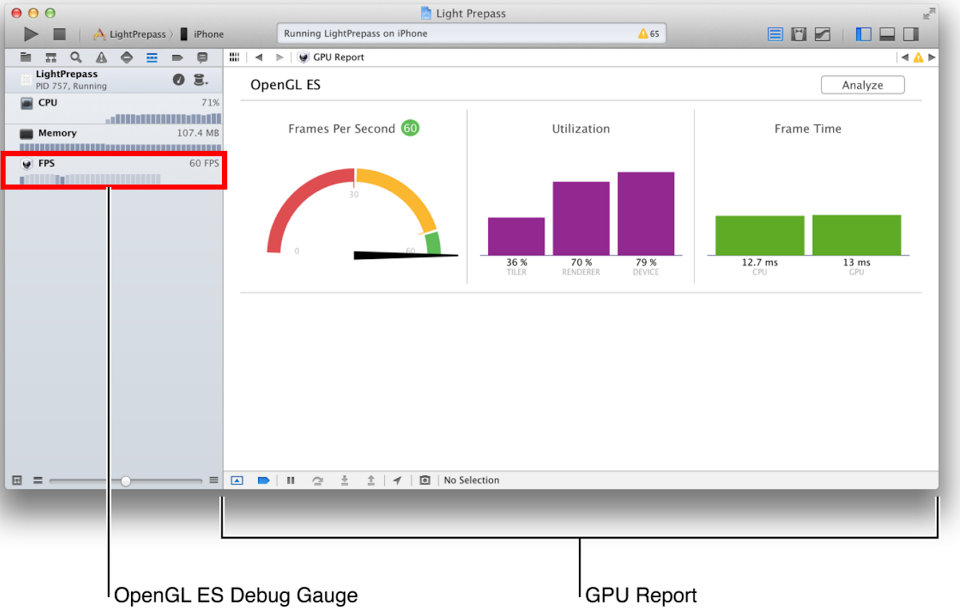The height and width of the screenshot is (613, 960).
Task: Show the Version editor
Action: click(x=823, y=34)
